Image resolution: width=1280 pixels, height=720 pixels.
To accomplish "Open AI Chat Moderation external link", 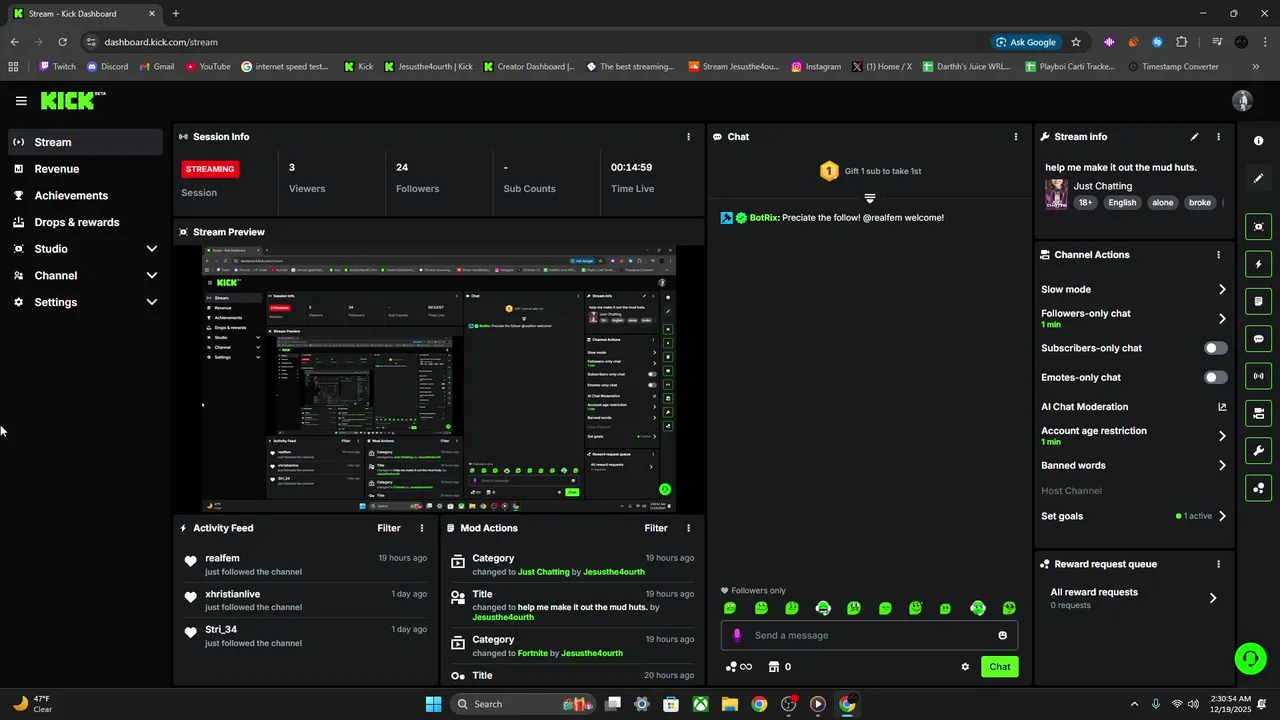I will coord(1222,407).
